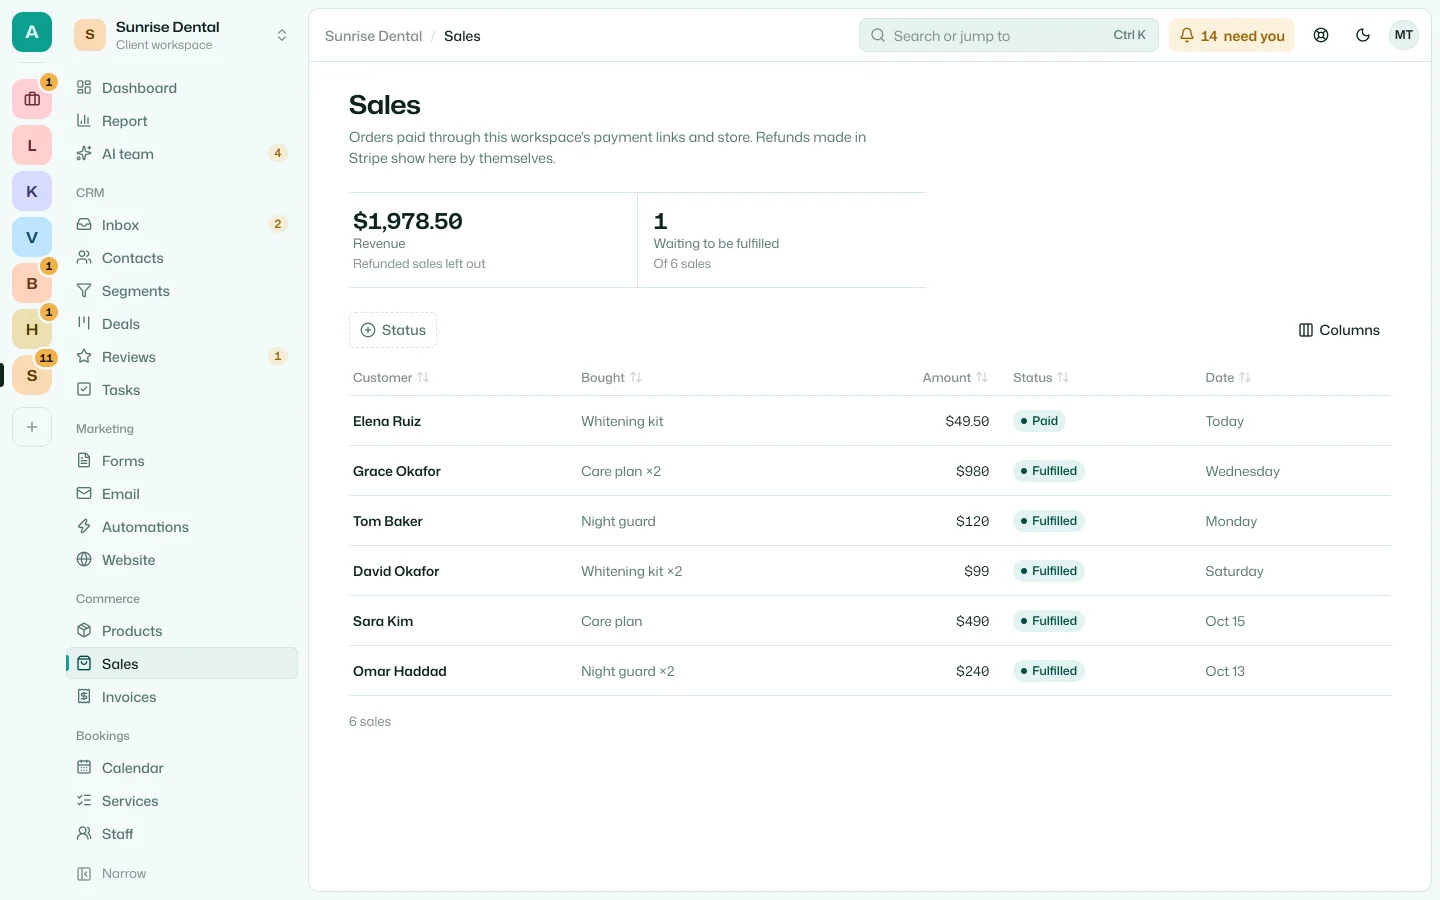Open Calendar under Bookings
The image size is (1440, 900).
point(182,768)
